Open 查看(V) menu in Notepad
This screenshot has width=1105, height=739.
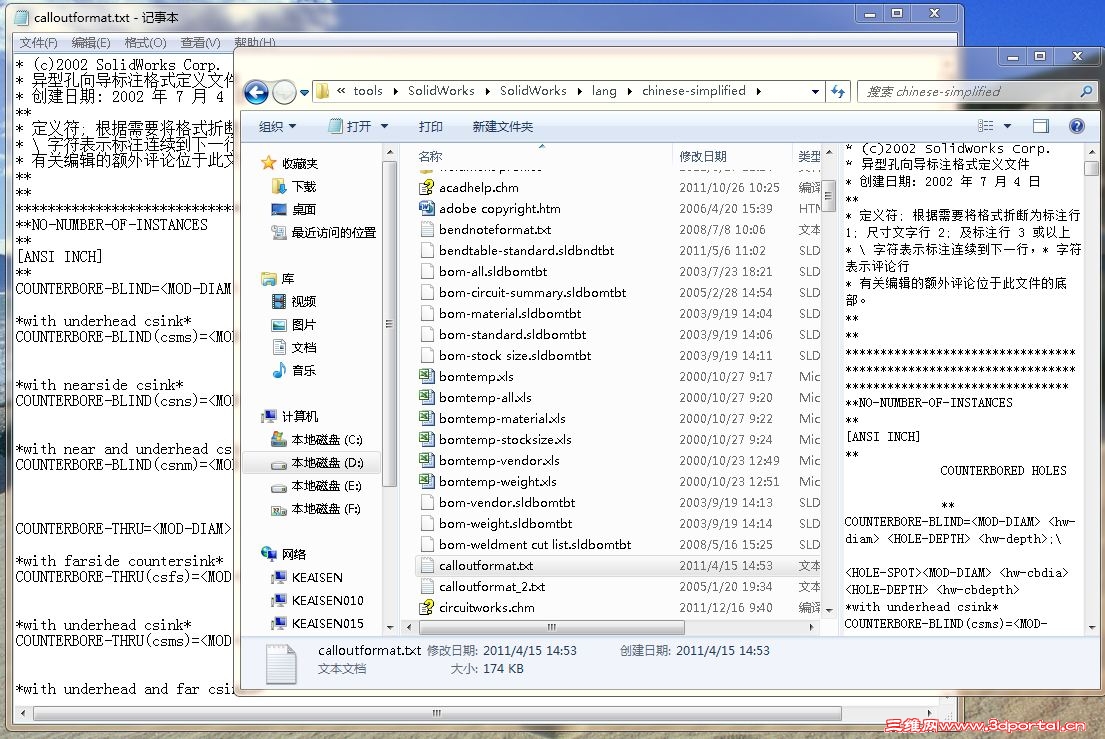(x=200, y=43)
